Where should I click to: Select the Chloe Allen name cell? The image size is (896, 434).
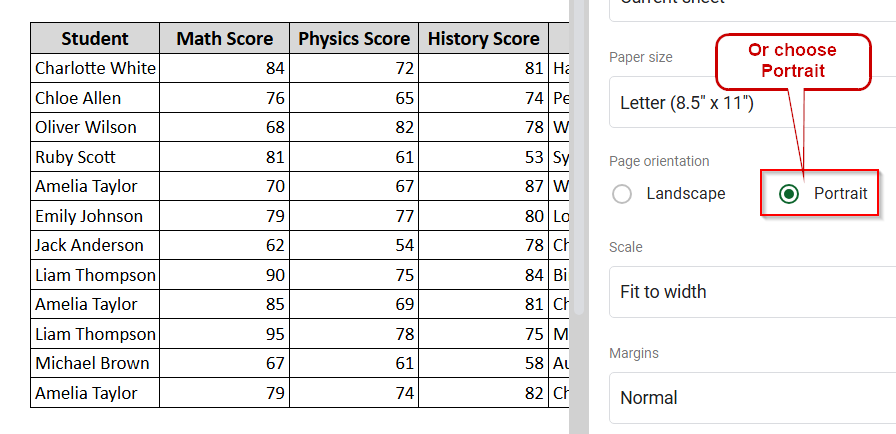(95, 98)
